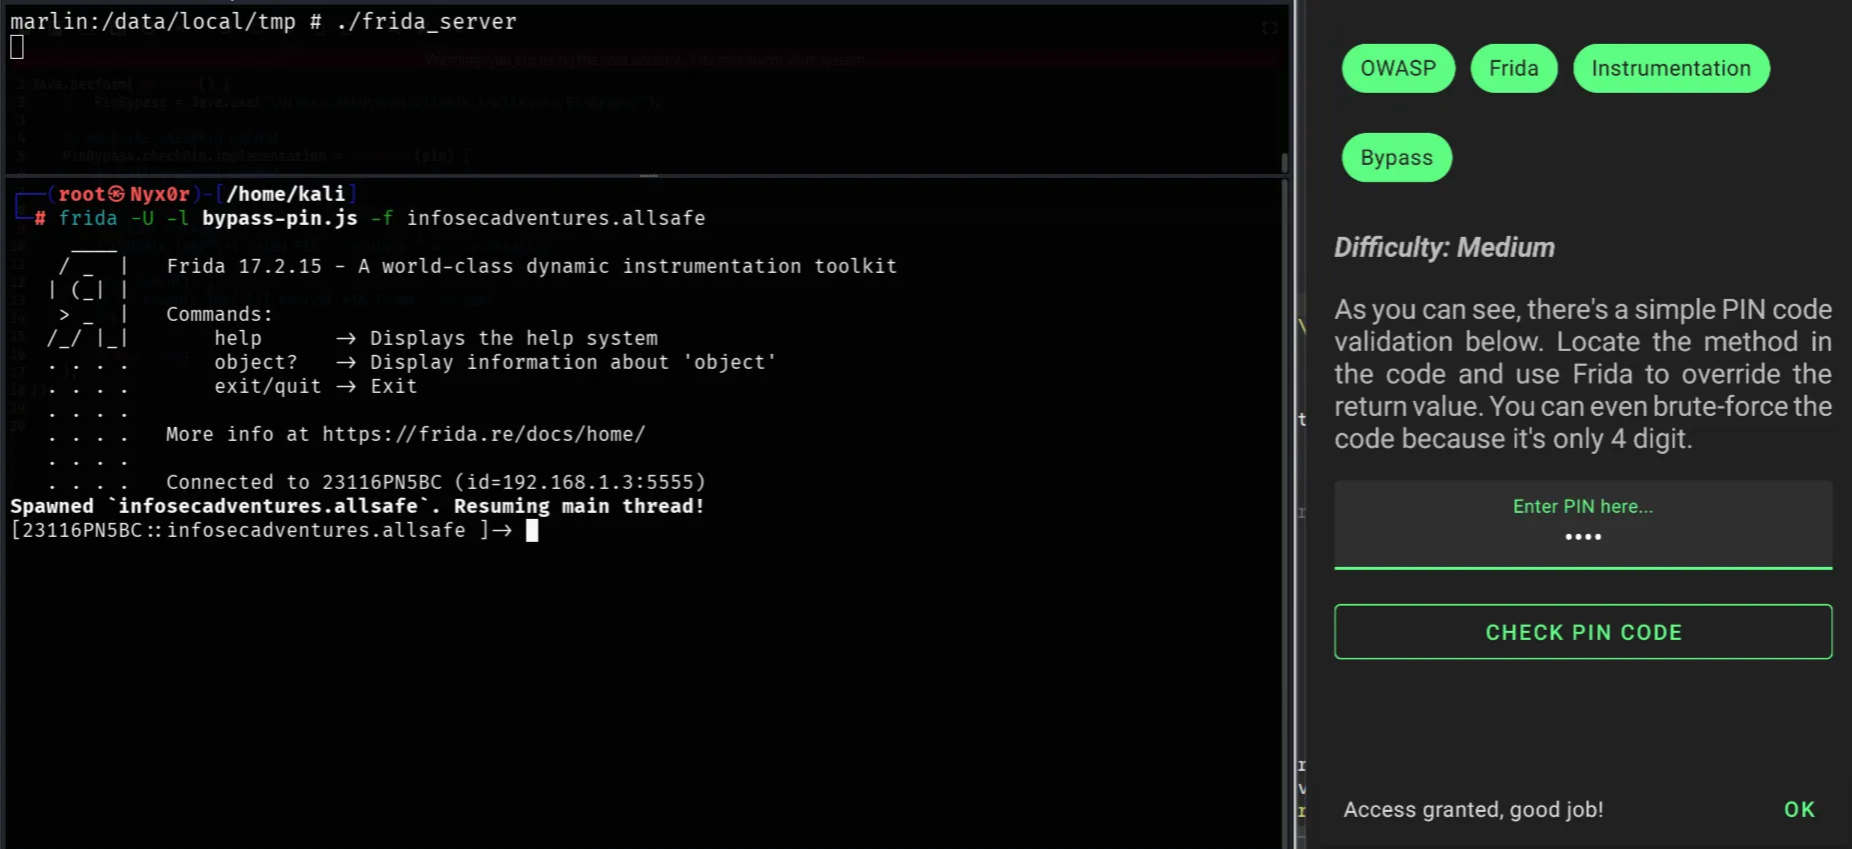Click the frida_server pane's hollow cursor
The width and height of the screenshot is (1852, 849).
[17, 47]
